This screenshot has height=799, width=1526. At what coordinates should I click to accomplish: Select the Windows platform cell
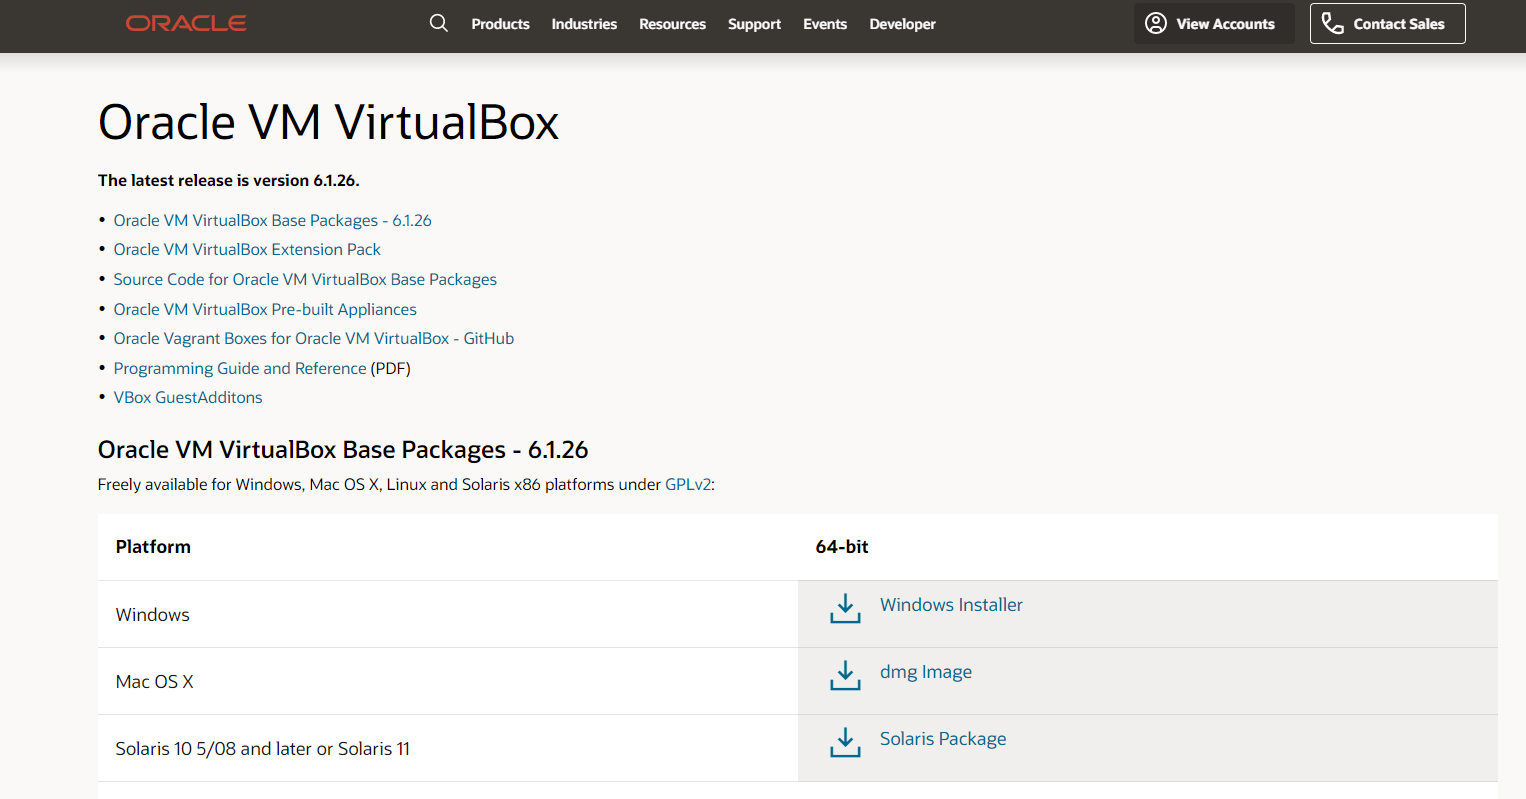(x=448, y=614)
